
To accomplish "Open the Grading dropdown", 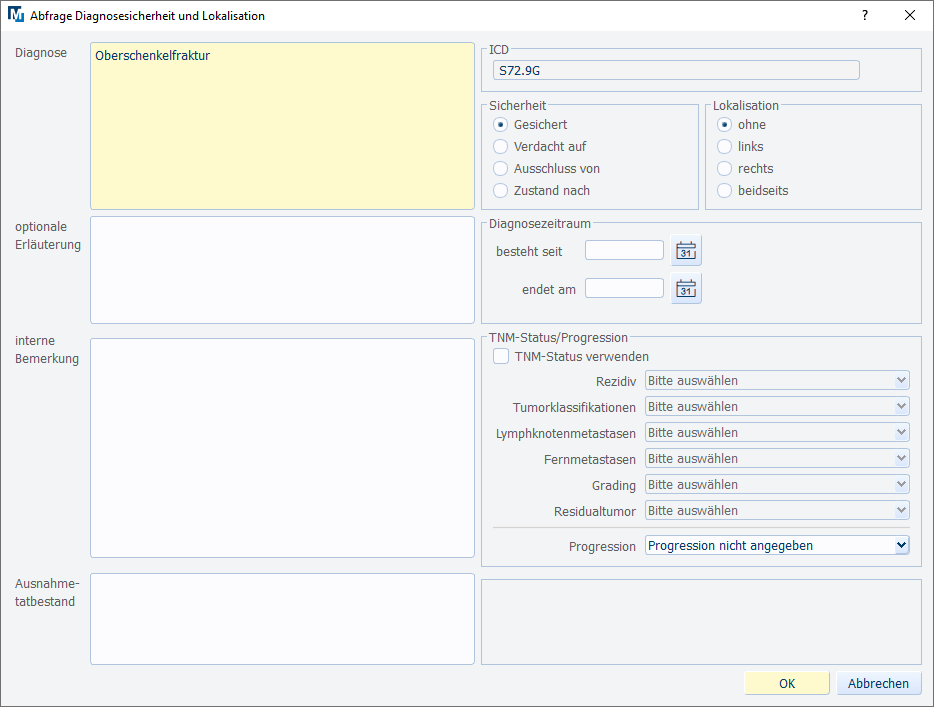I will [777, 485].
